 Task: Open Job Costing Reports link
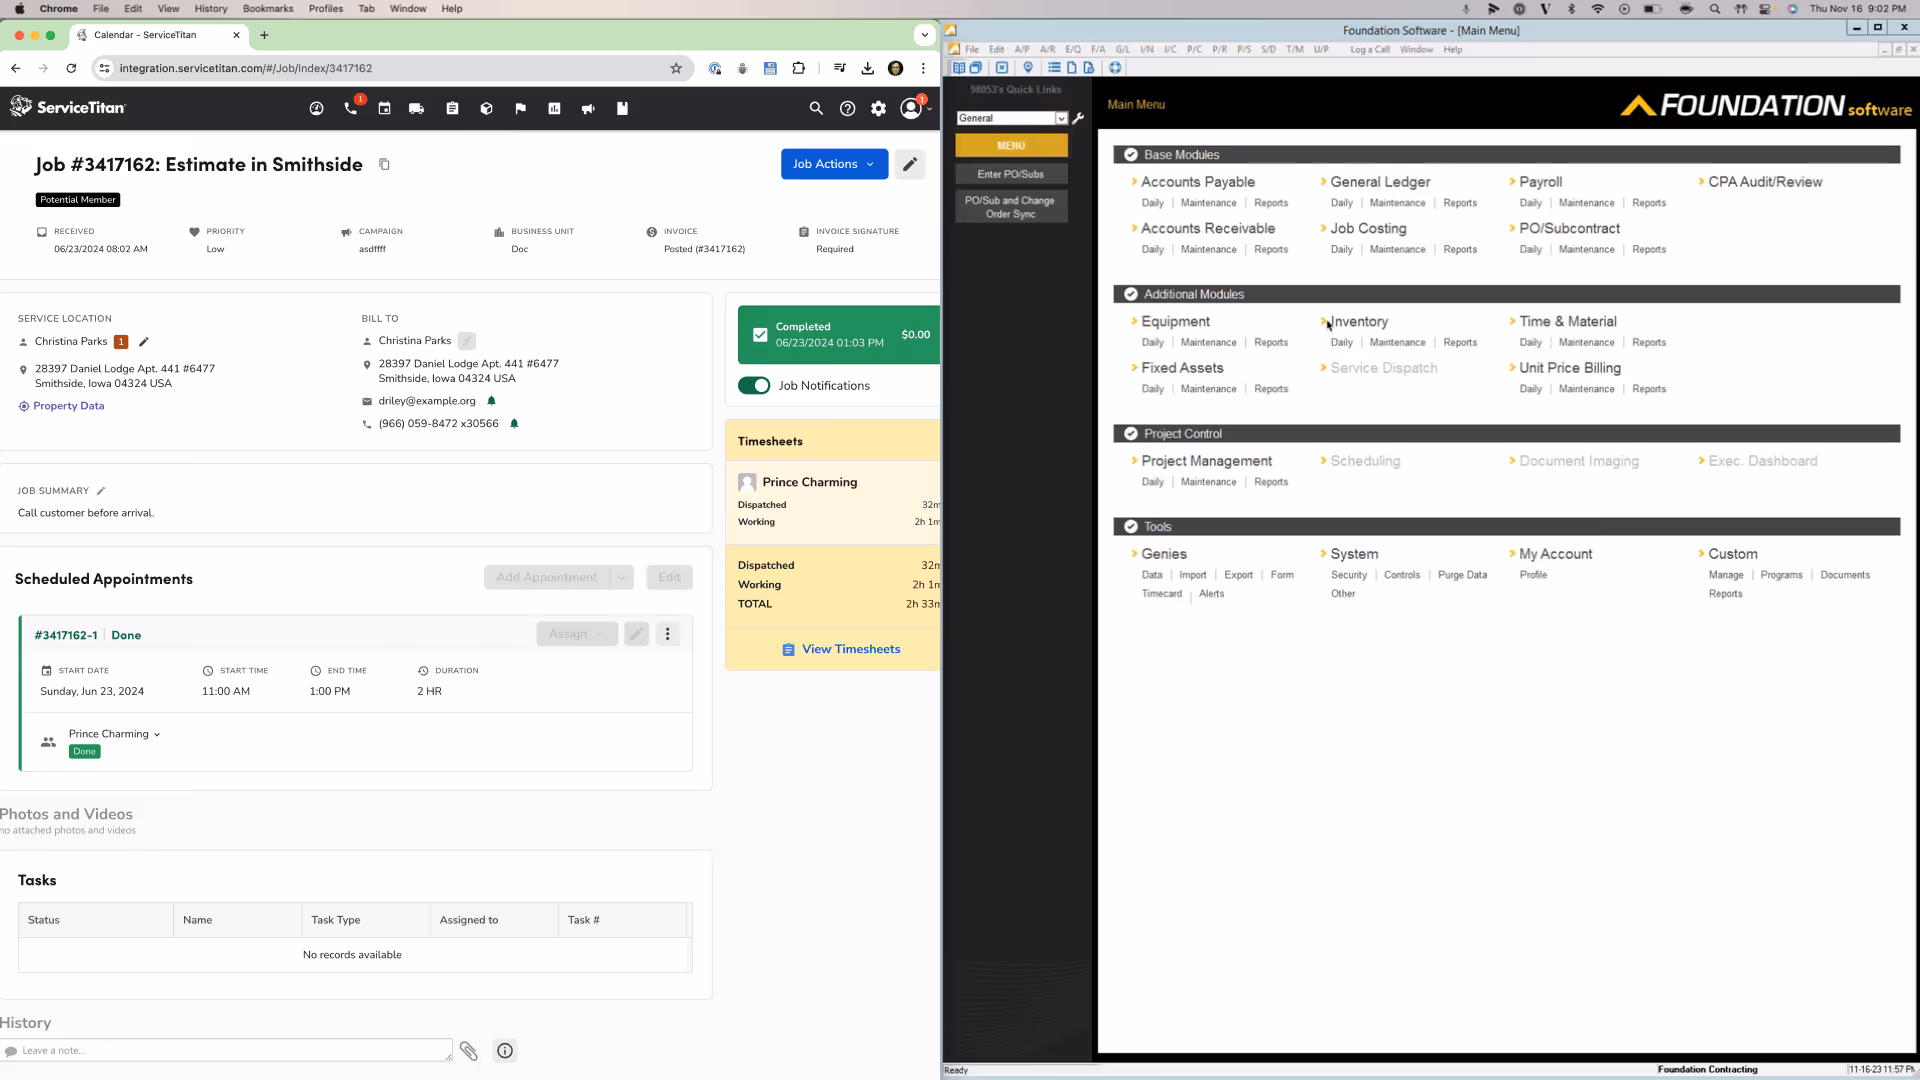[1460, 249]
